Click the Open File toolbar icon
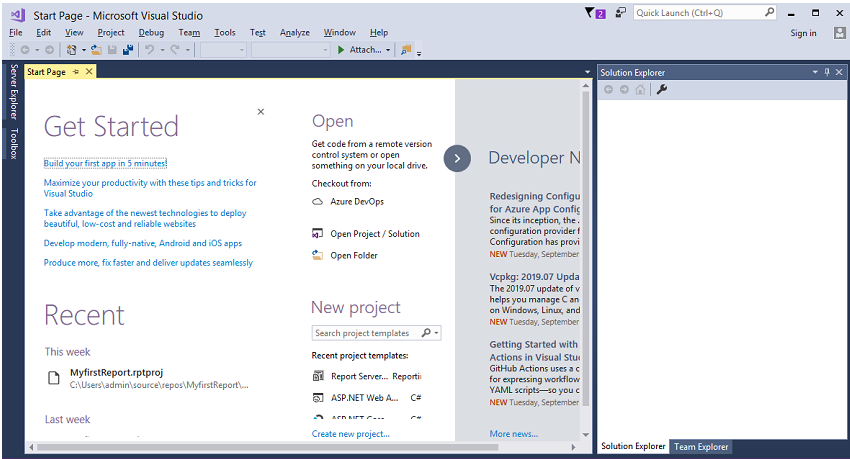 (x=96, y=49)
